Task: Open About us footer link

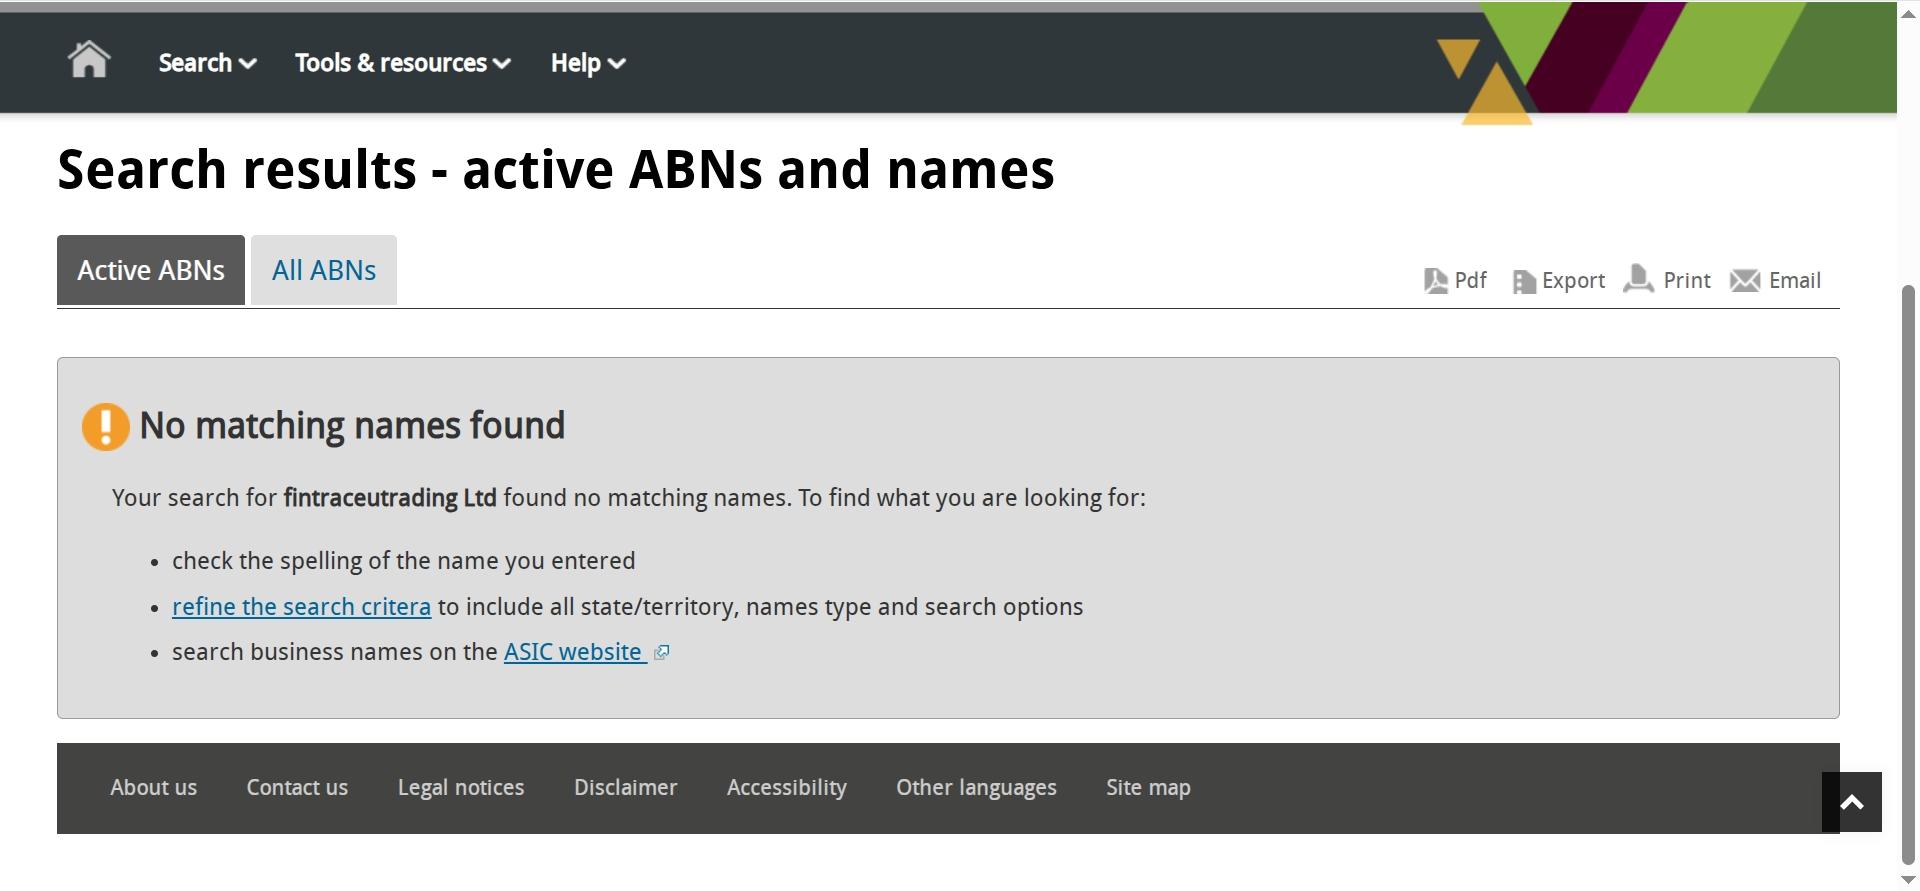Action: [153, 788]
